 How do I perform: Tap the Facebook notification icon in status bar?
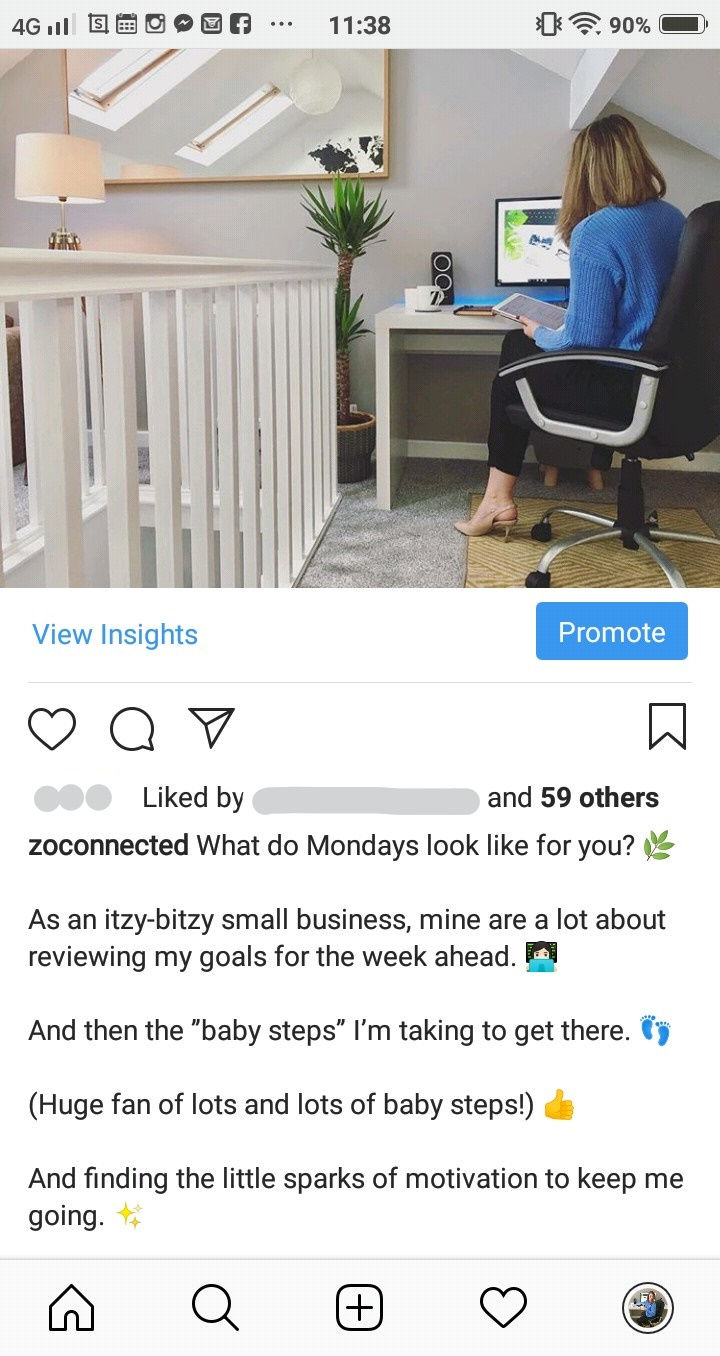(x=239, y=24)
